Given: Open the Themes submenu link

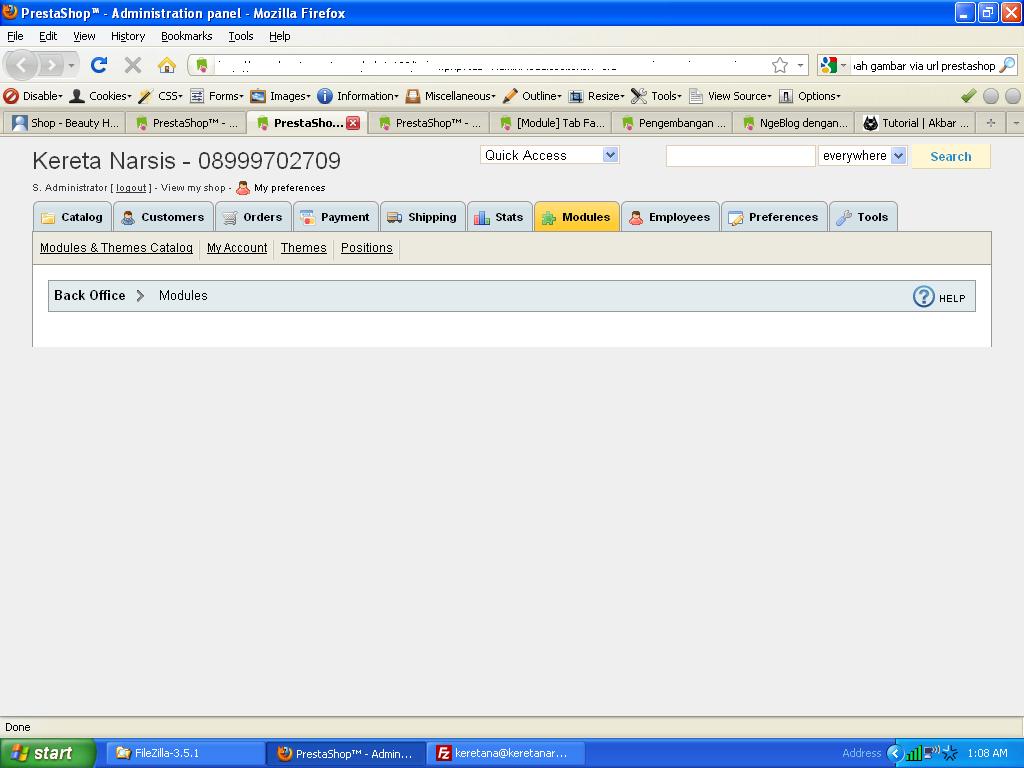Looking at the screenshot, I should 304,248.
